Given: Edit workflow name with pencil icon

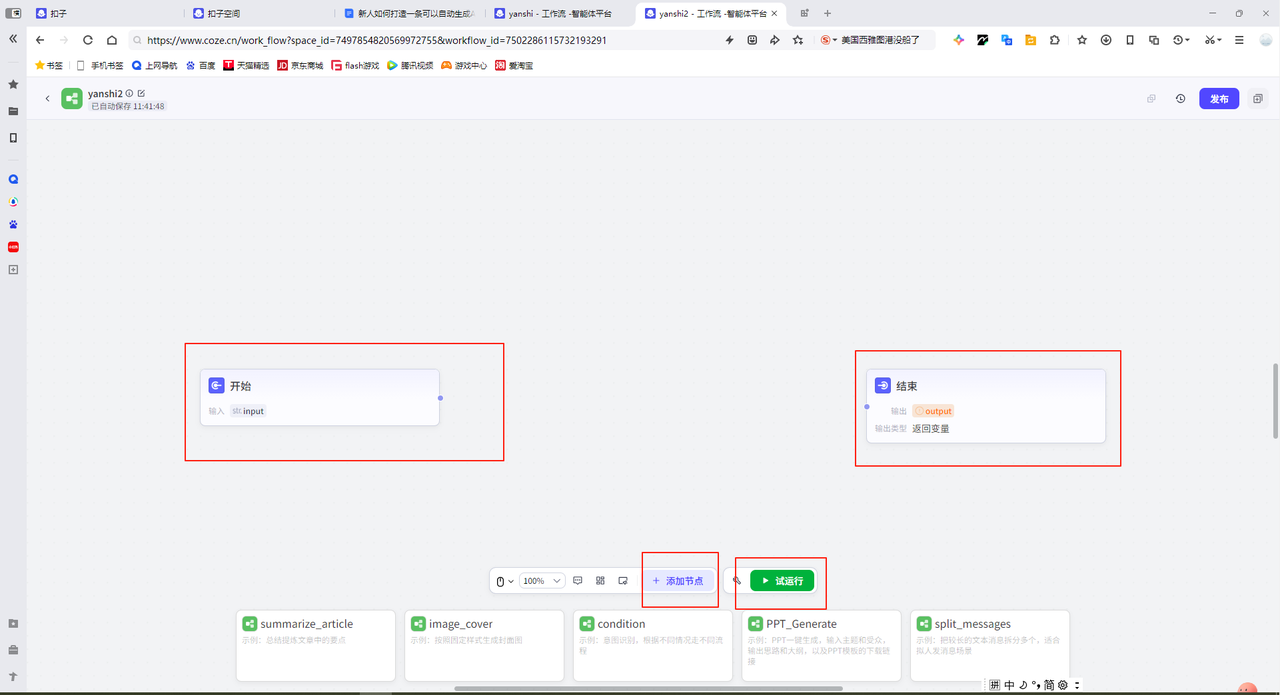Looking at the screenshot, I should 141,93.
